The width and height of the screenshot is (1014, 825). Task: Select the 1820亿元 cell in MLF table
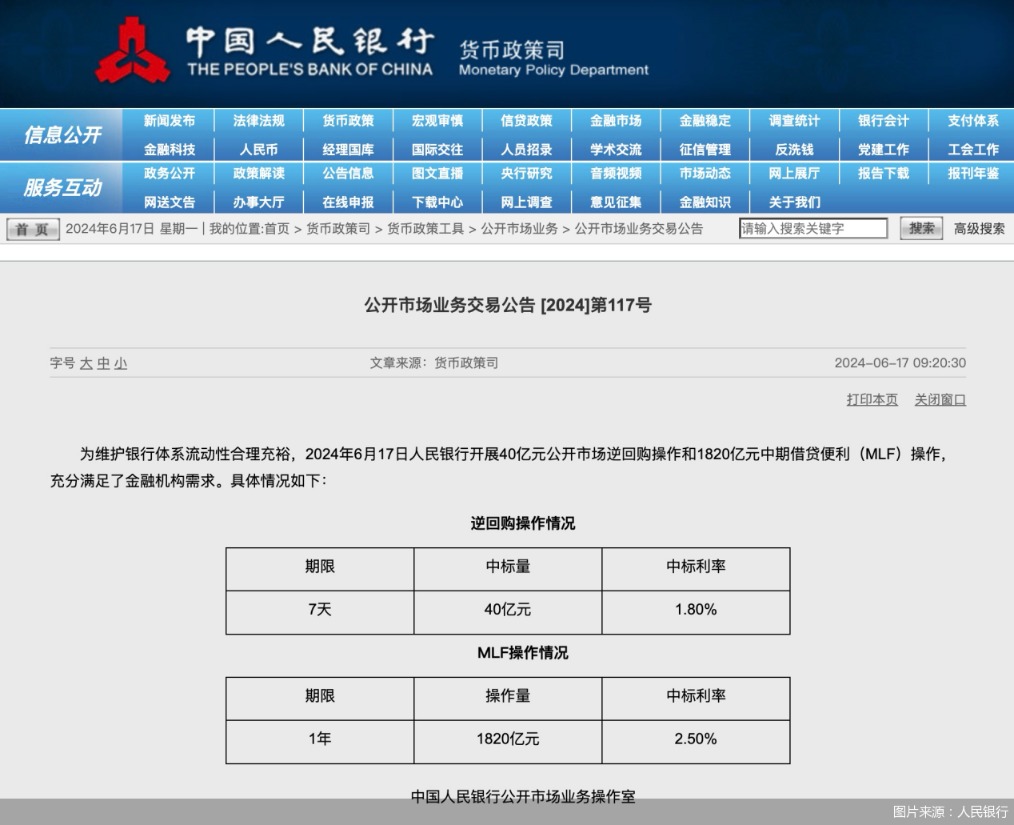[x=508, y=741]
